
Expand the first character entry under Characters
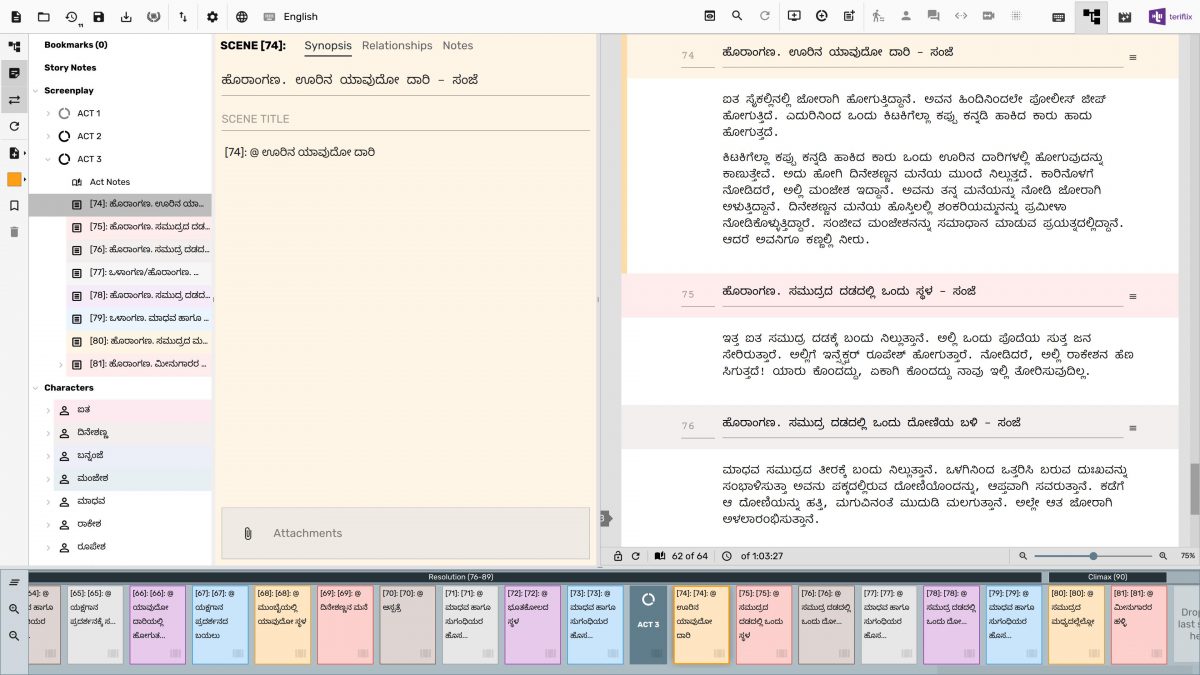pos(47,410)
